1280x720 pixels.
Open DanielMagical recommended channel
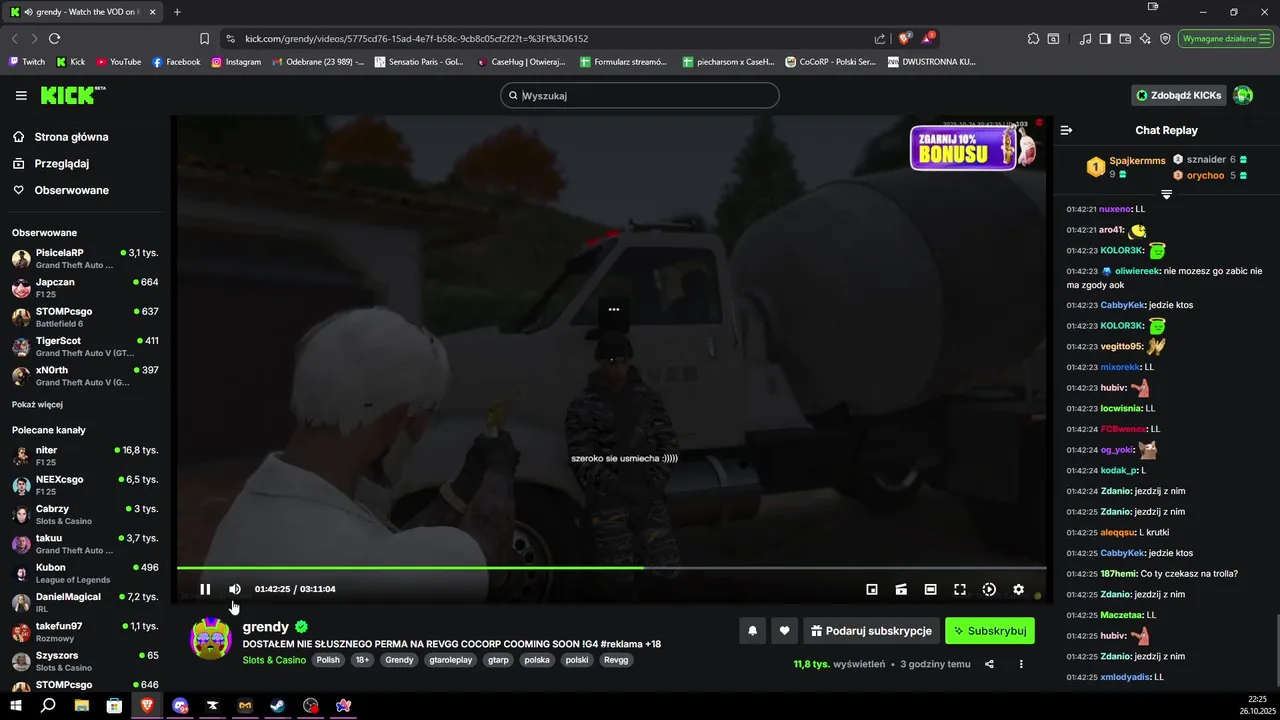point(85,603)
